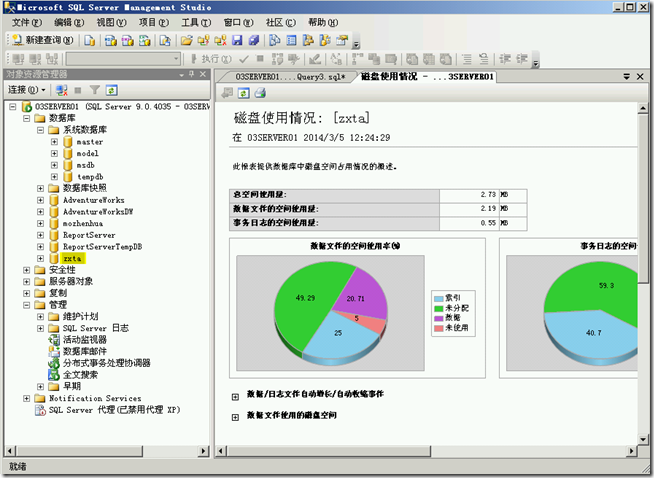Click the Database Engine Query icon beside 新建查询
Image resolution: width=654 pixels, height=478 pixels.
(90, 40)
